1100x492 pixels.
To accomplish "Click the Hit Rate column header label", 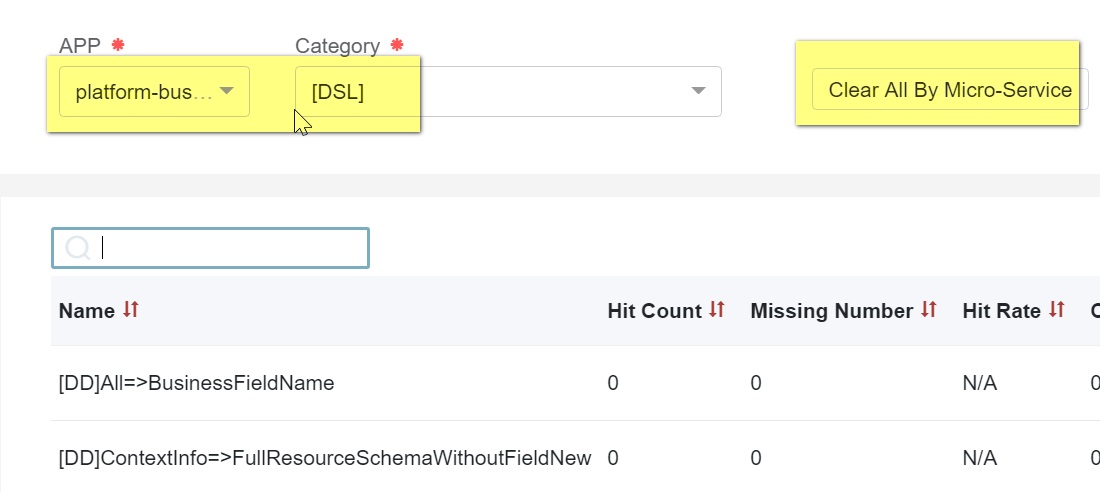I will pyautogui.click(x=1001, y=311).
